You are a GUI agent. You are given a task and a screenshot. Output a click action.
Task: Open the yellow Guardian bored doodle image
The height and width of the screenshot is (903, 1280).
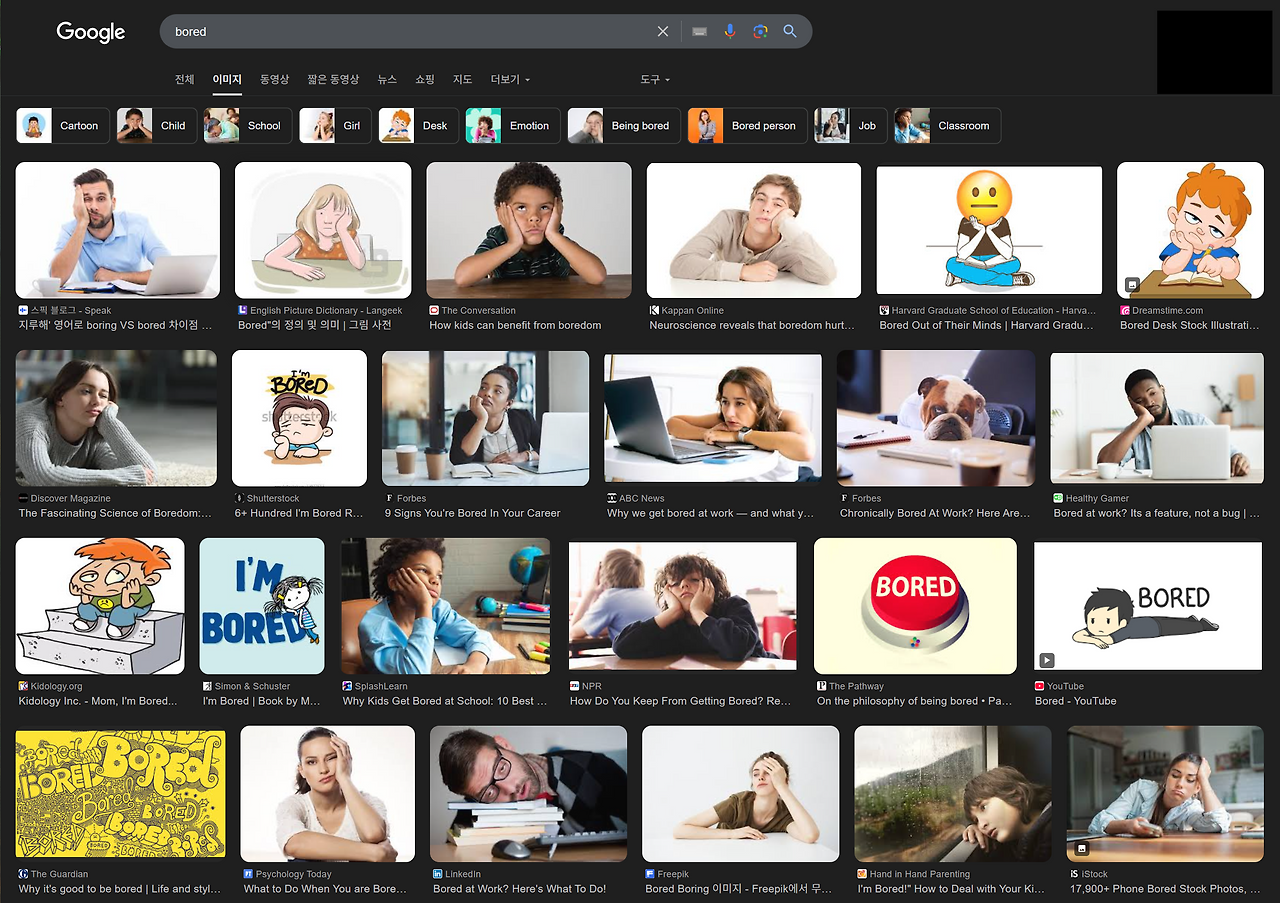pyautogui.click(x=121, y=794)
